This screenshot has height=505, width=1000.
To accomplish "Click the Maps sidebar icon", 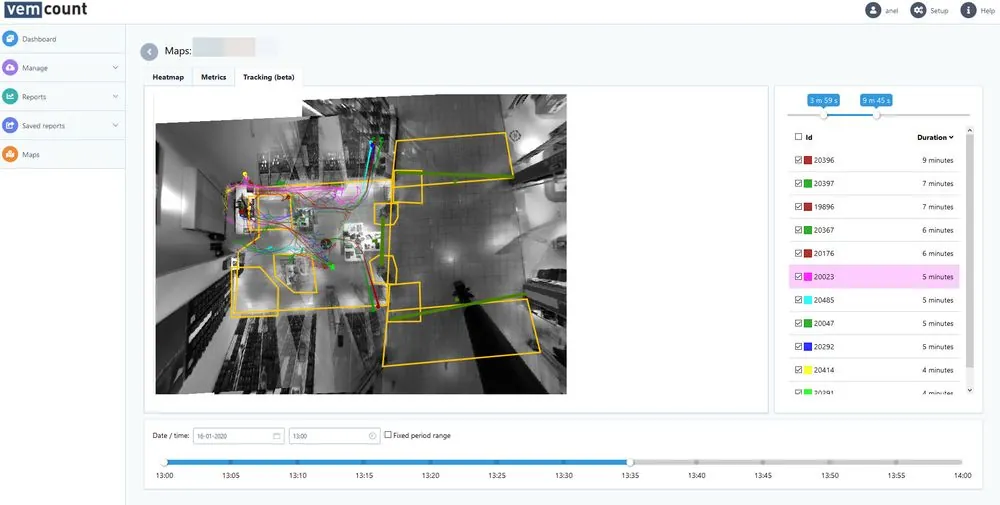I will (x=10, y=154).
